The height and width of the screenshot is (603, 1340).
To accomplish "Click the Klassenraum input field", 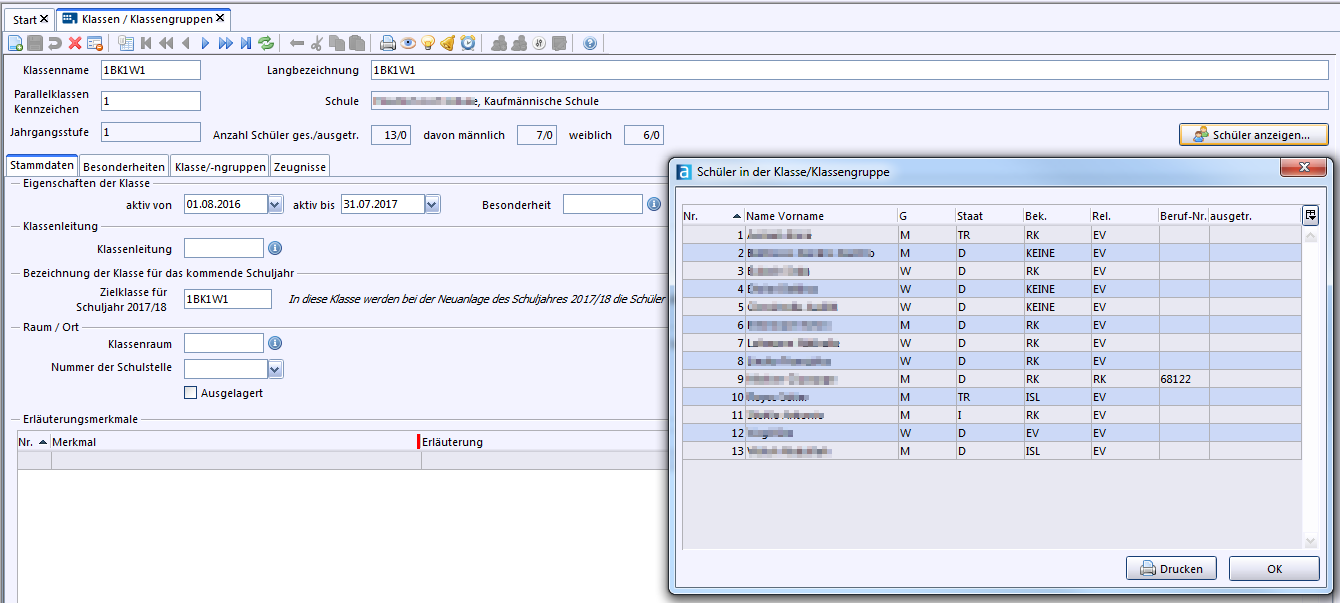I will tap(223, 343).
